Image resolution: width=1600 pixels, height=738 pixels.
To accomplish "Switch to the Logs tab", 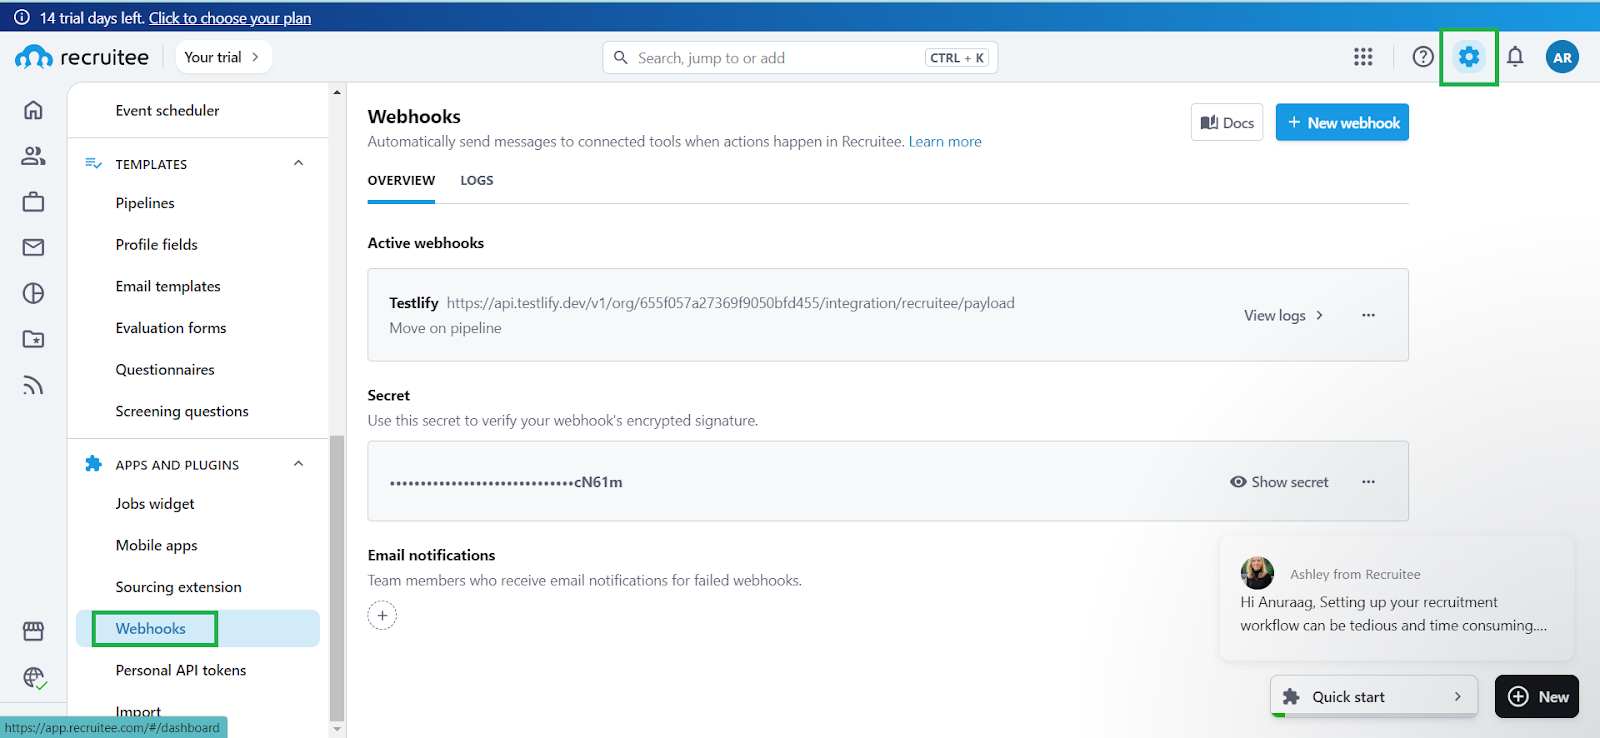I will pyautogui.click(x=476, y=181).
